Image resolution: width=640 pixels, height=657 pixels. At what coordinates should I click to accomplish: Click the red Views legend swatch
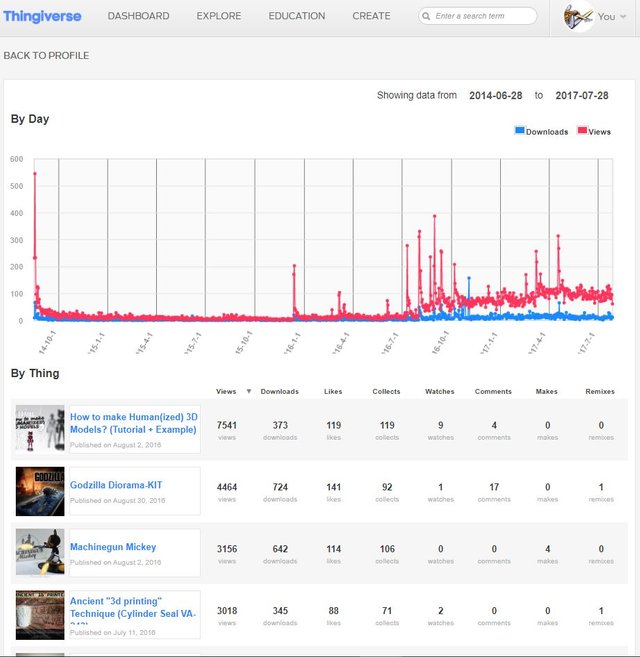(x=582, y=130)
